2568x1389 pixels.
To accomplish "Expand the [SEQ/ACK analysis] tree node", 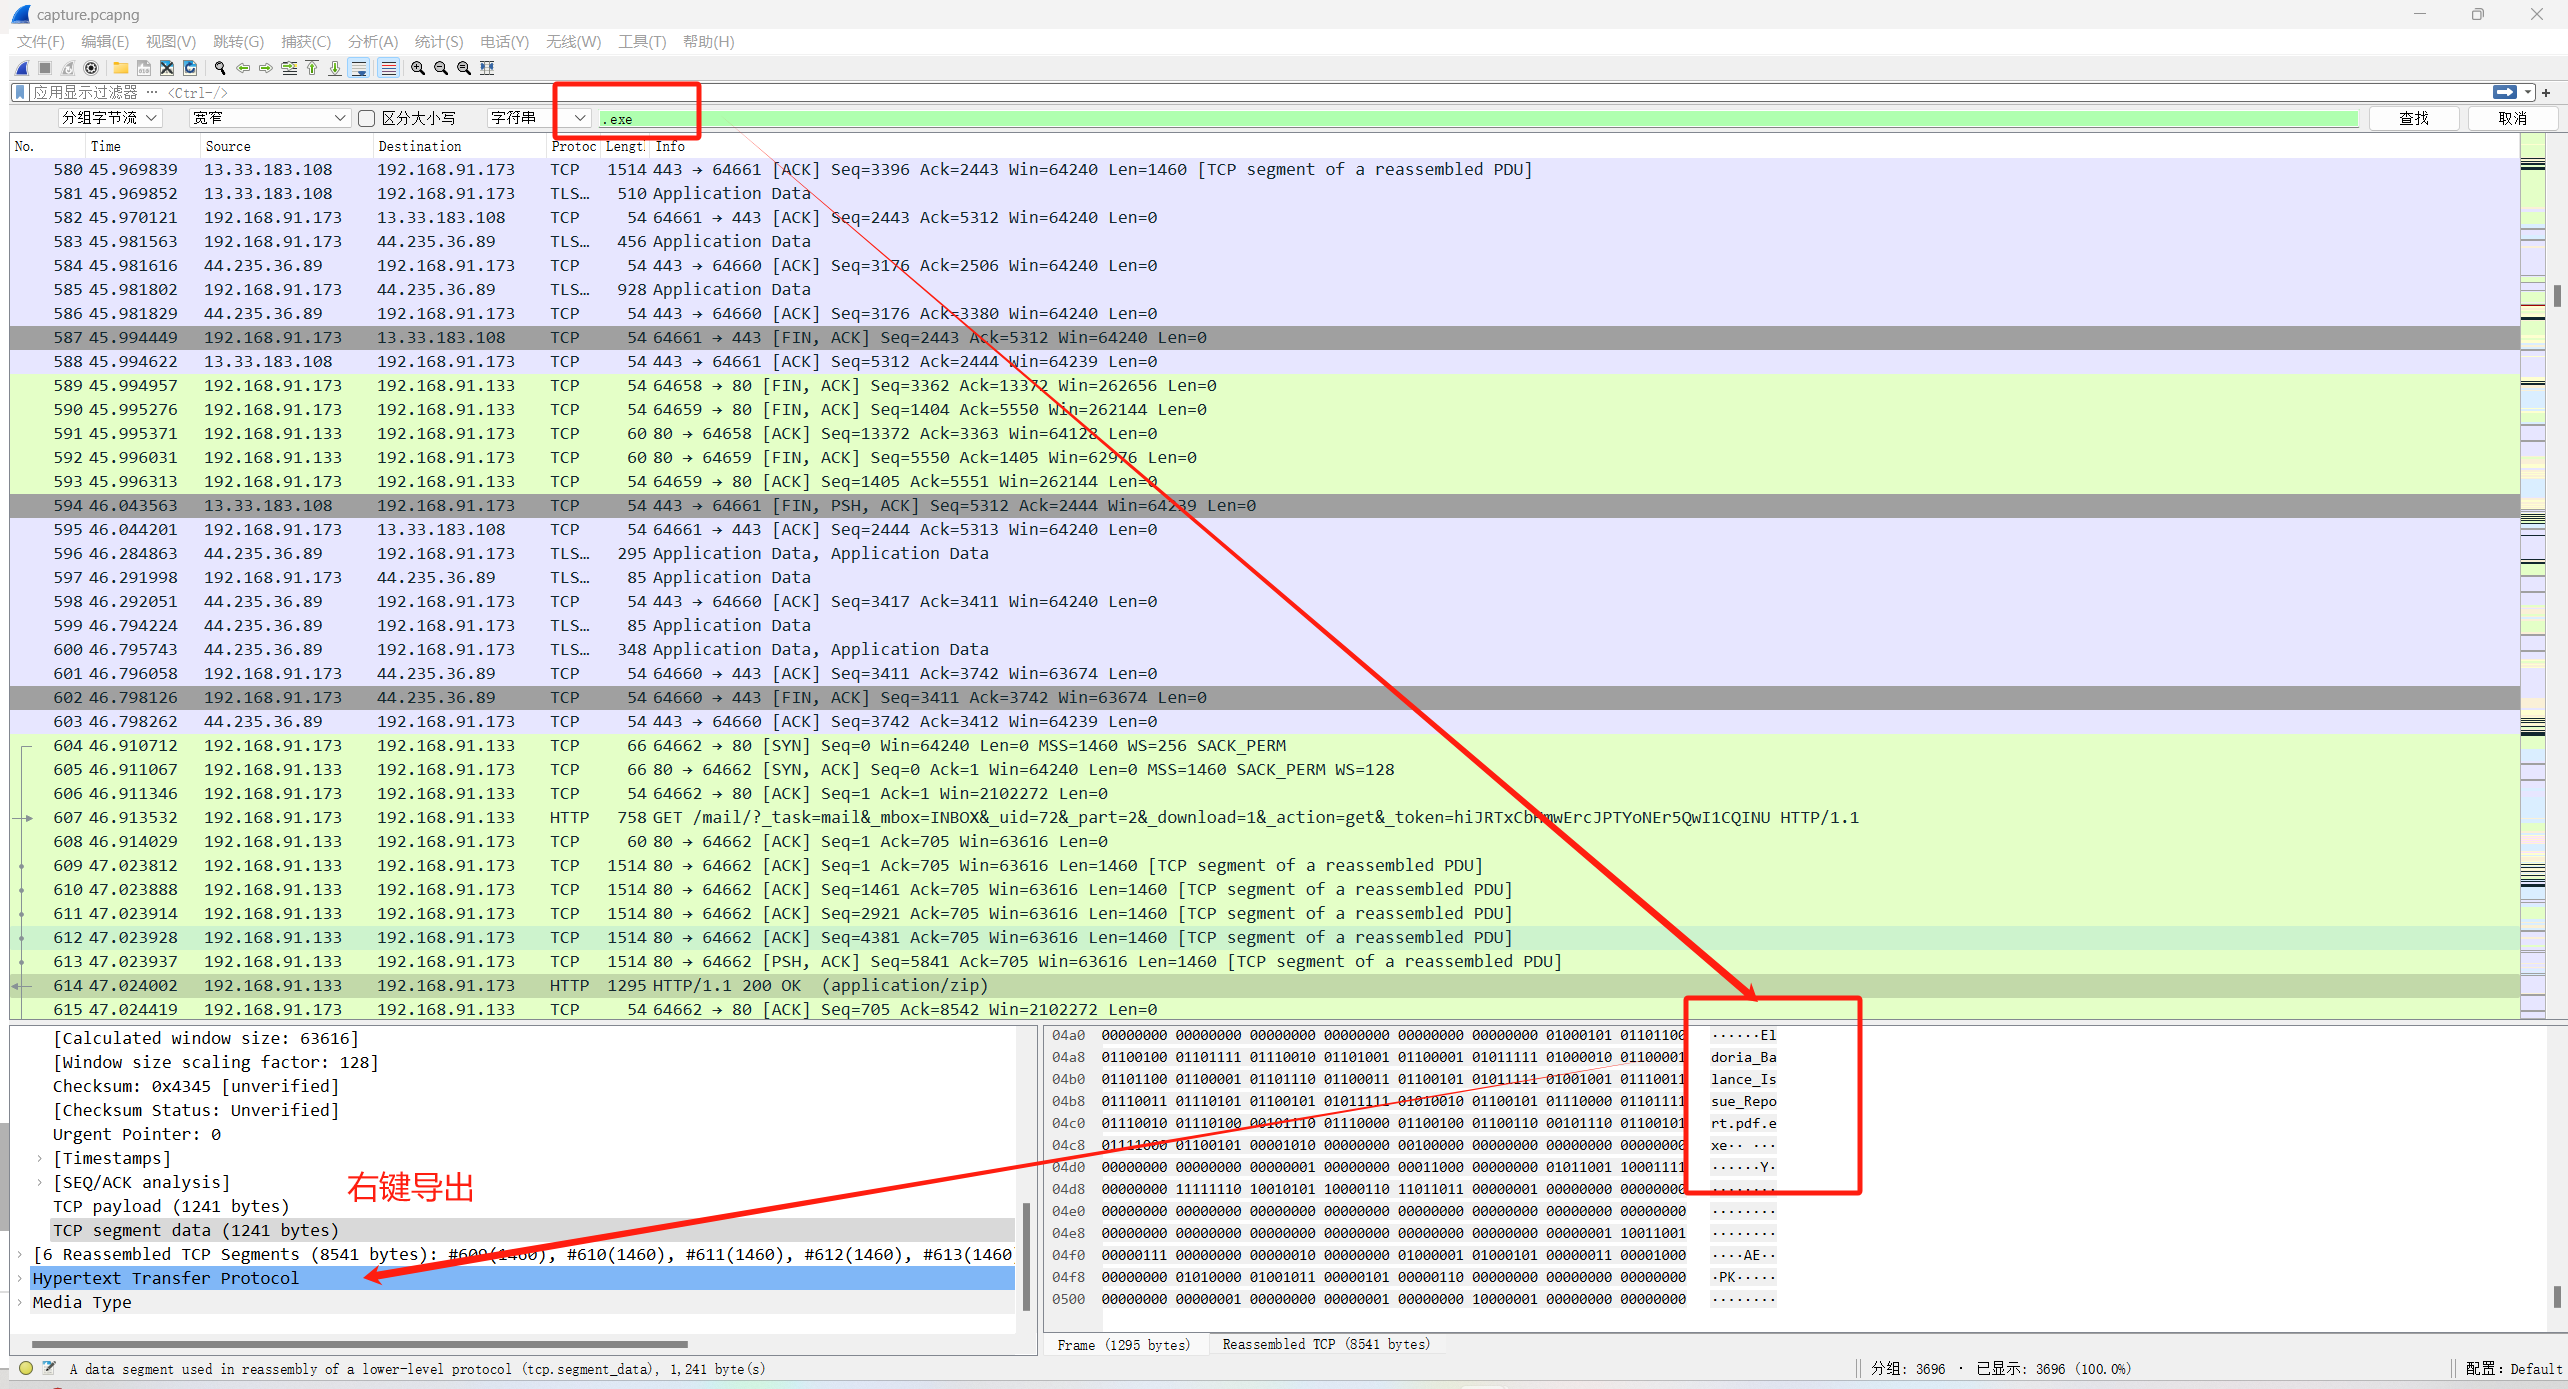I will [x=40, y=1182].
